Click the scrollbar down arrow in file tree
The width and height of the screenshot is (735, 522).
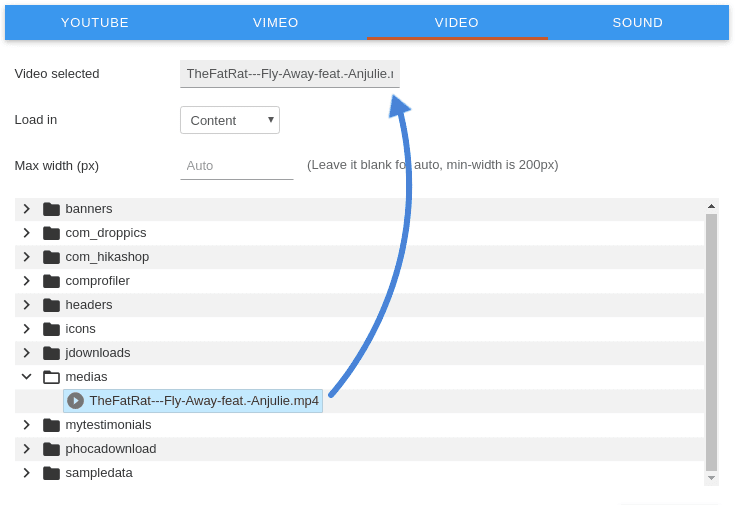(x=711, y=479)
